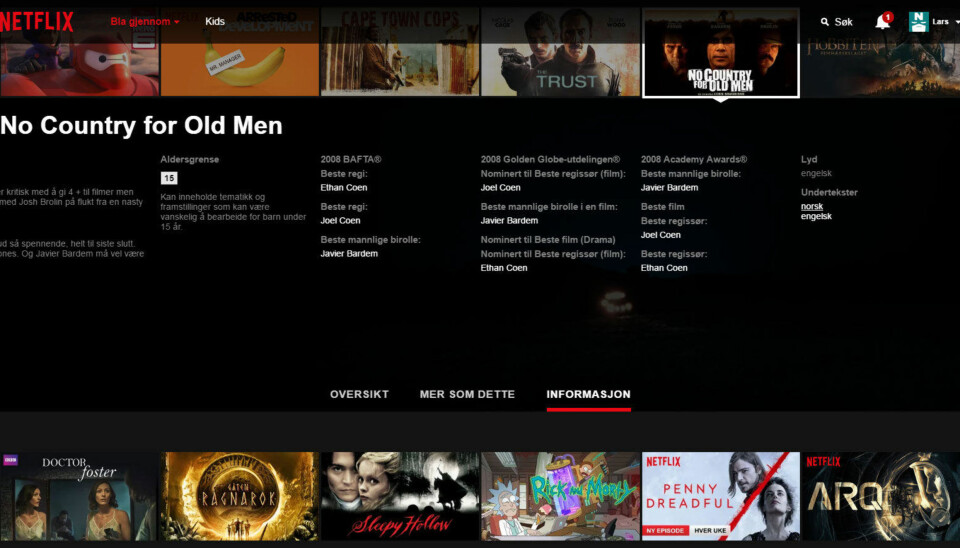Click the 2008 Academy Awards heading
The height and width of the screenshot is (548, 960).
pos(694,159)
